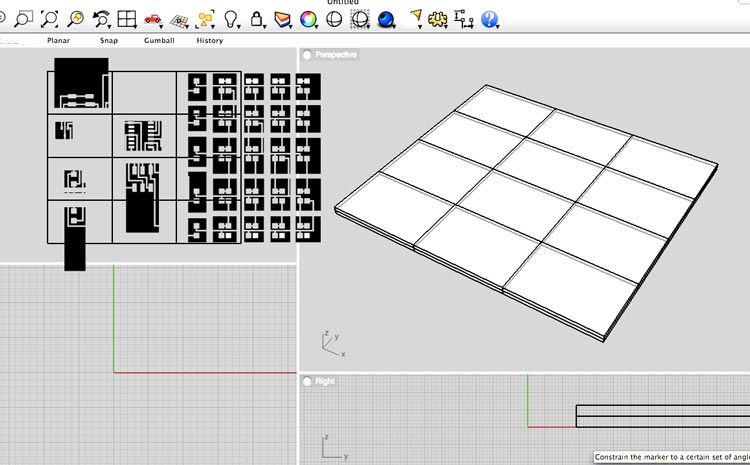This screenshot has height=465, width=750.
Task: Click the Zoom Extents icon
Action: [x=49, y=19]
